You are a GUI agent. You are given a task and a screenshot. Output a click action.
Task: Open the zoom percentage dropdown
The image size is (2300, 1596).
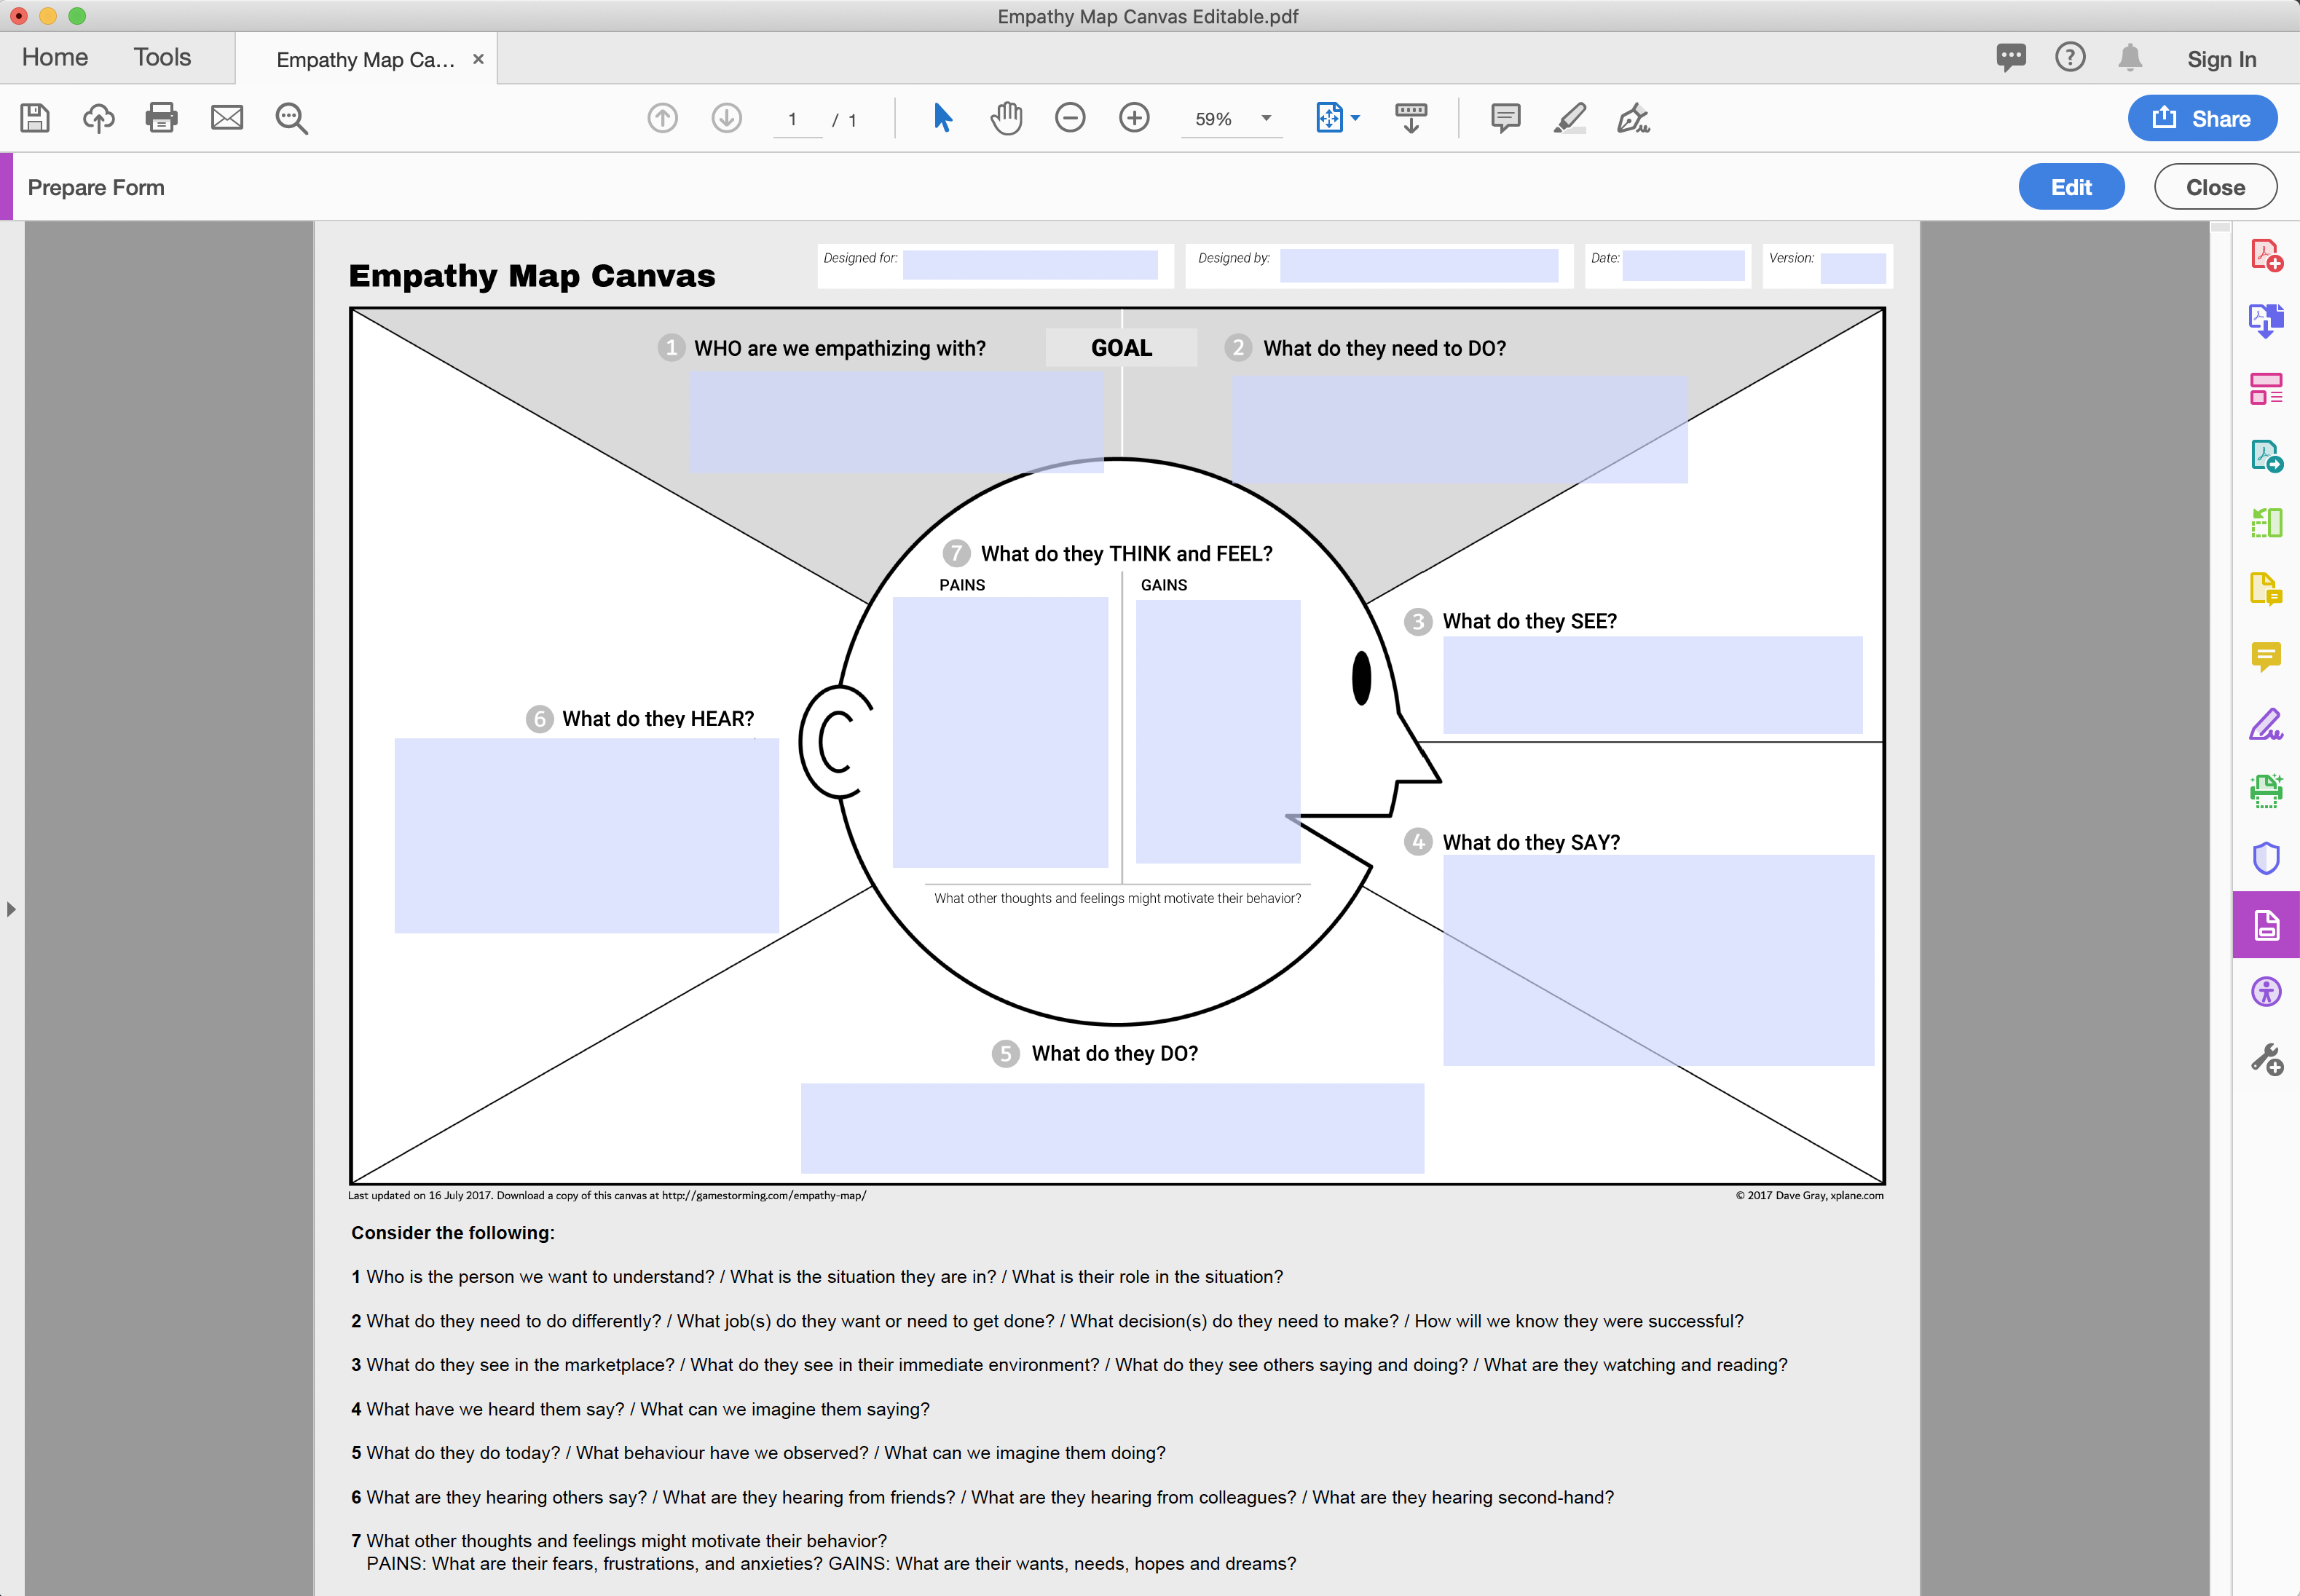pyautogui.click(x=1266, y=118)
